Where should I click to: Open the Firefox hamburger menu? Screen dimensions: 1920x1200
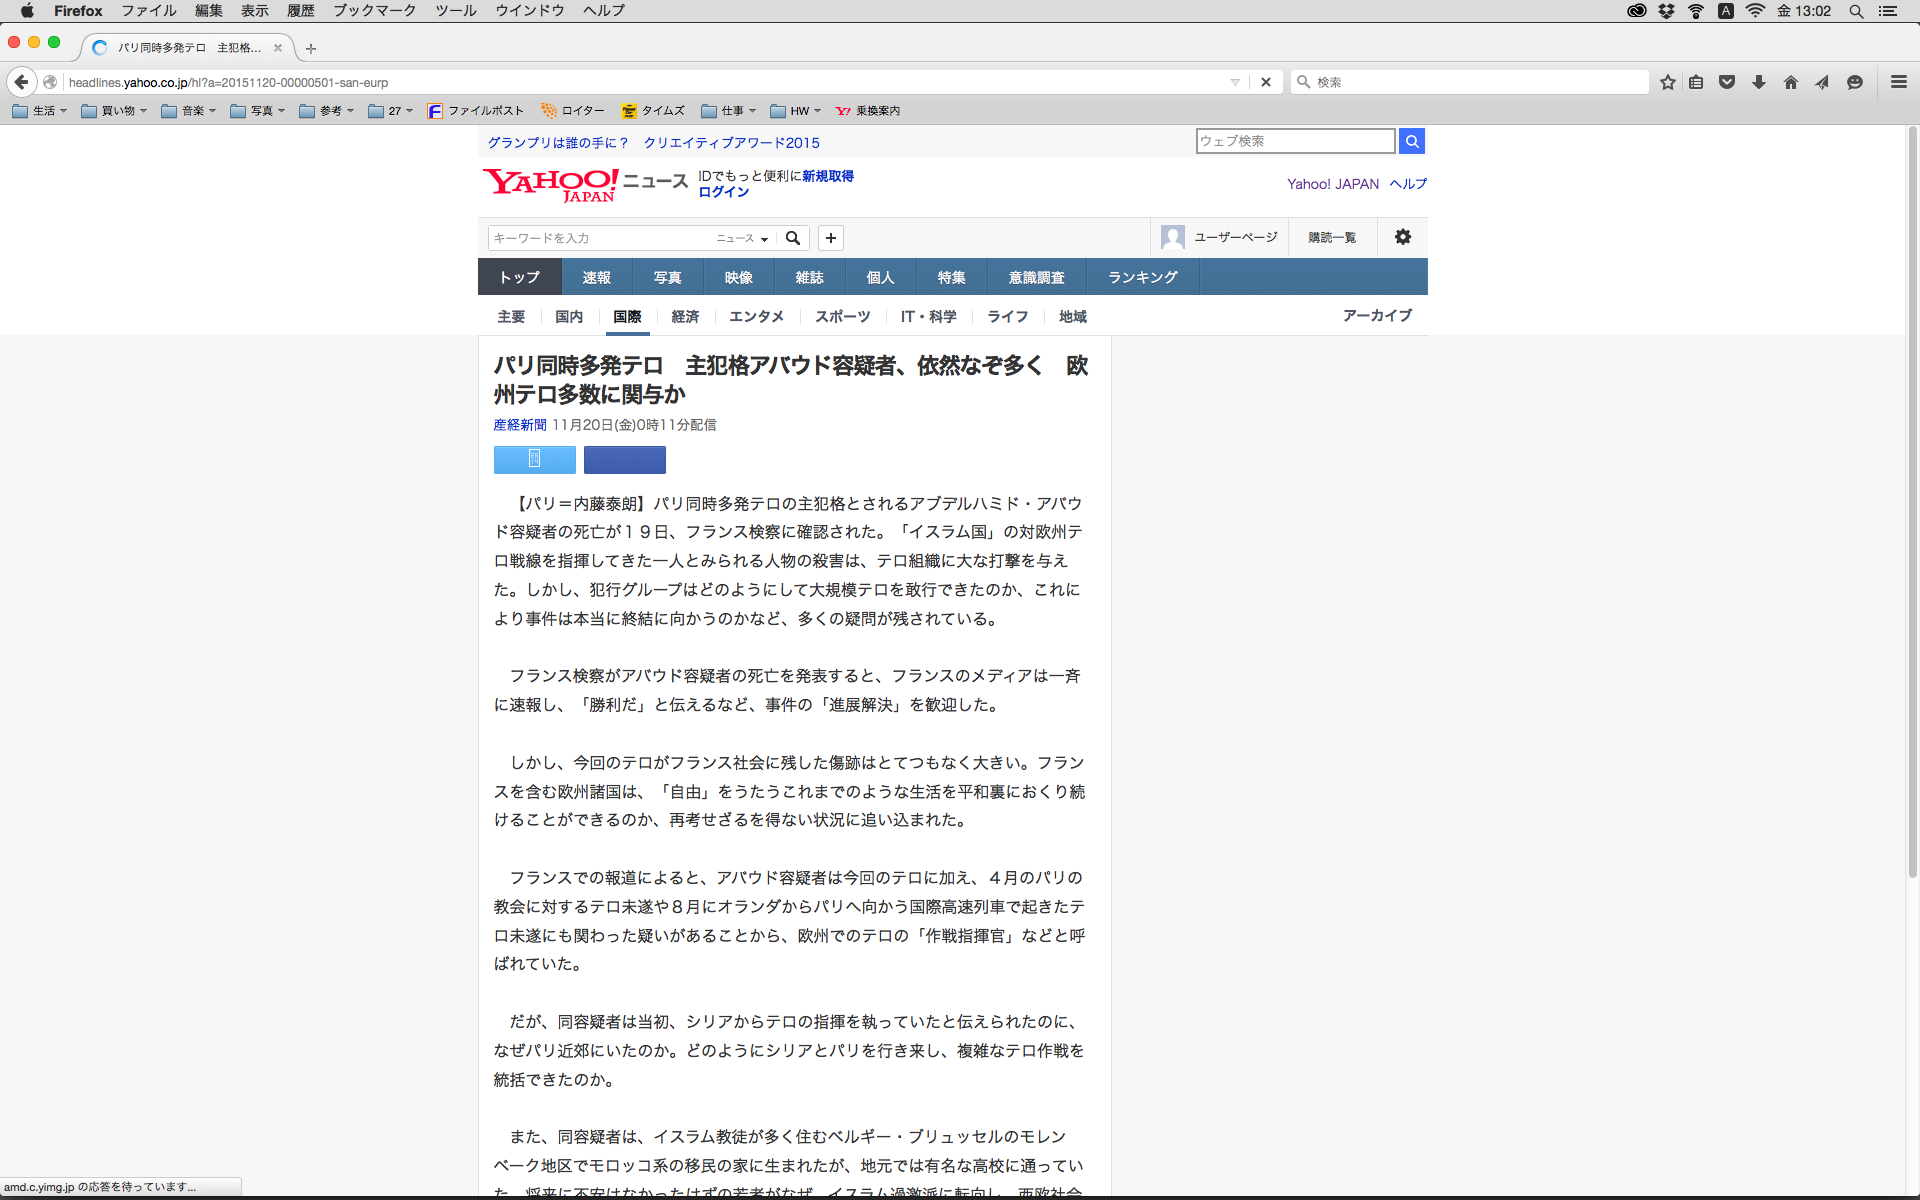coord(1898,82)
